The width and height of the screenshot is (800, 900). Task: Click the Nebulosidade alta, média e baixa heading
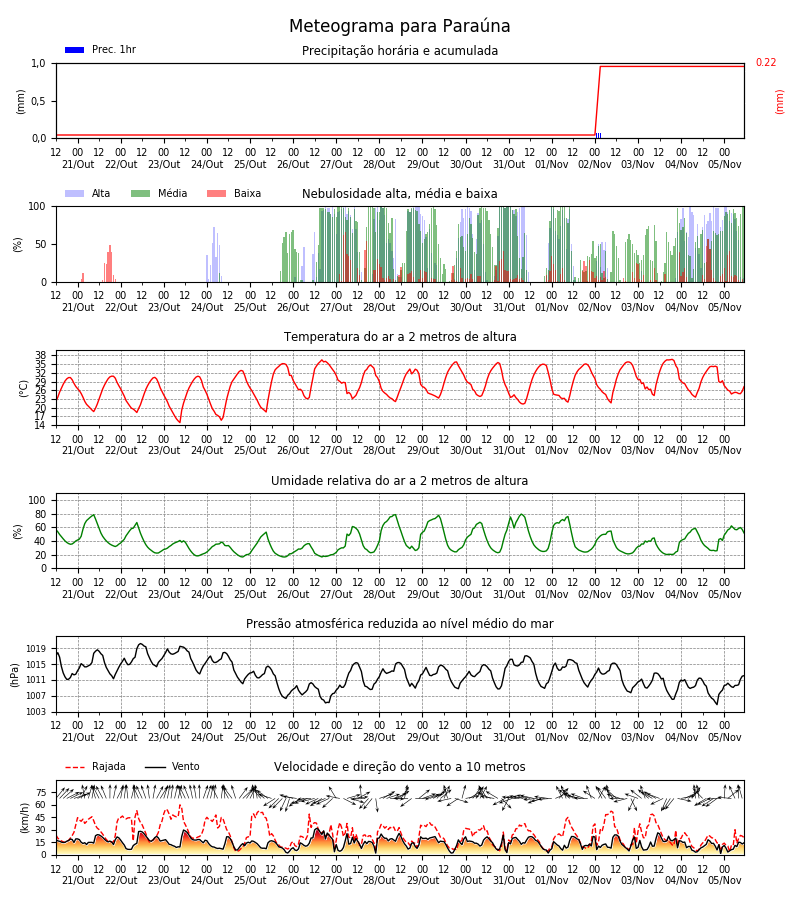point(399,194)
